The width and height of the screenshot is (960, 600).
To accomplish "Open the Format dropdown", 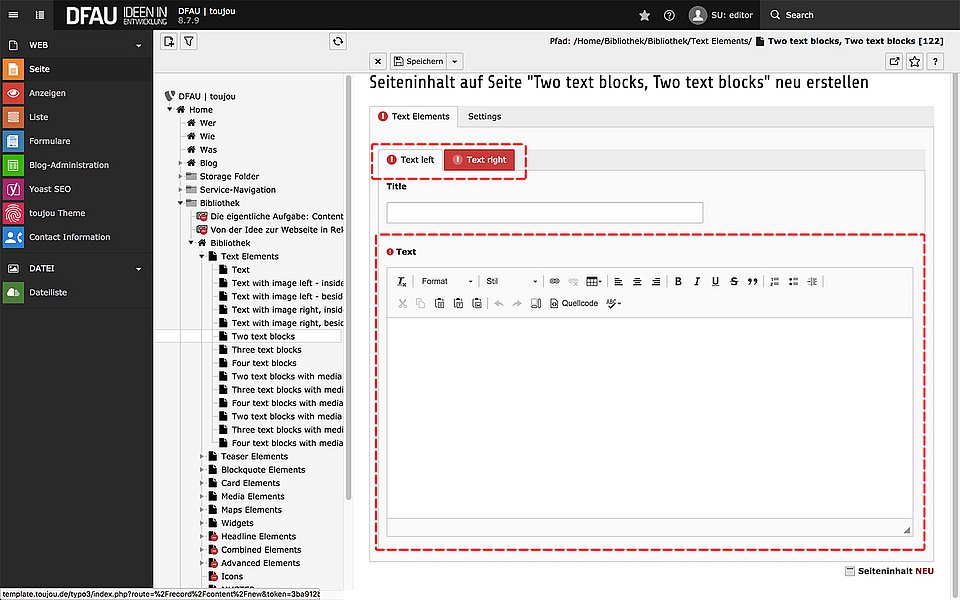I will point(446,282).
